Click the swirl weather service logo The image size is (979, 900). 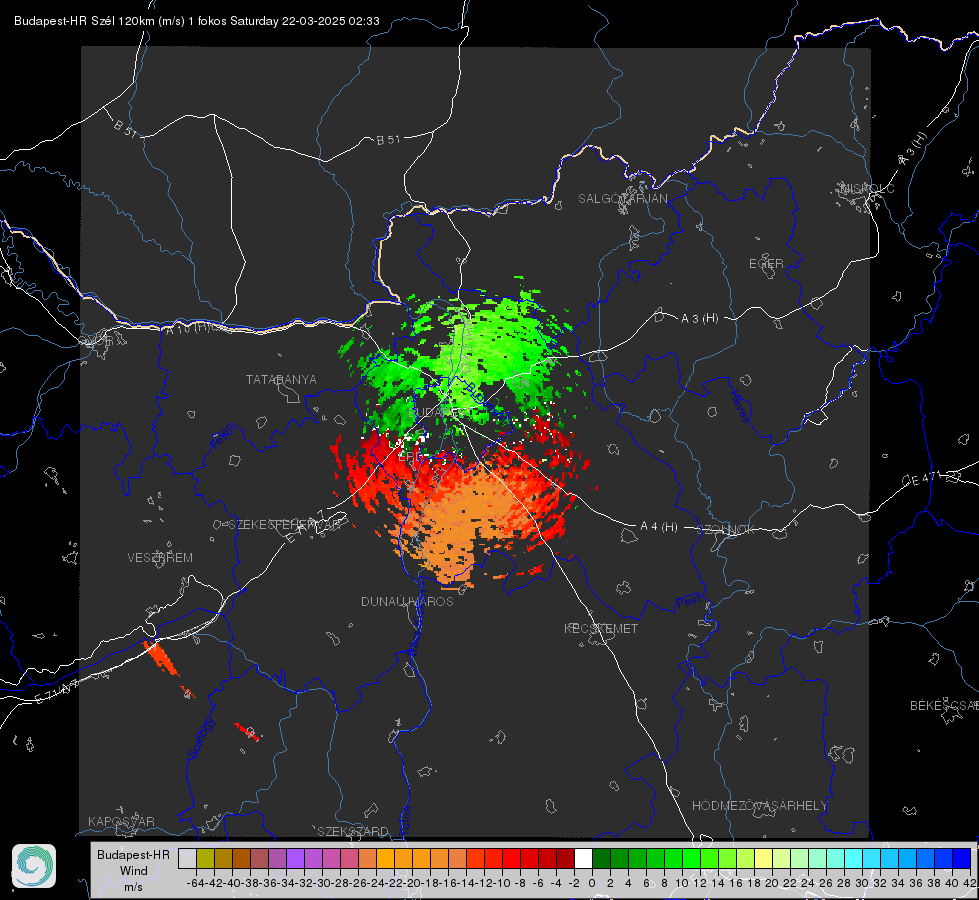click(34, 866)
